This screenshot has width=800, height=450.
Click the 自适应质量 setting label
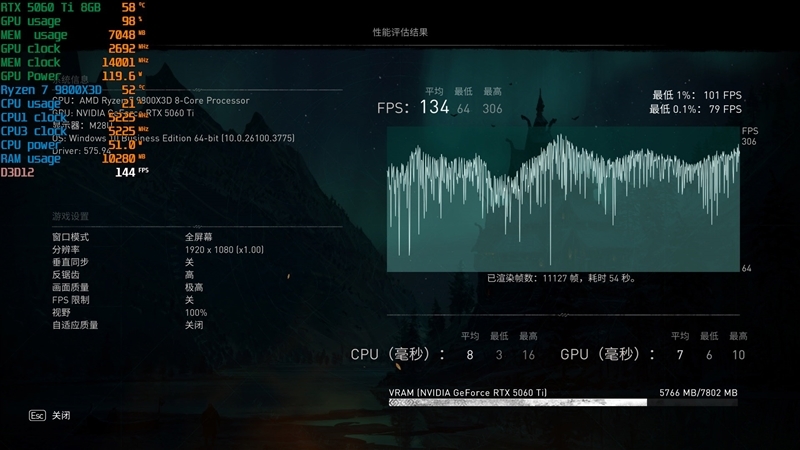coord(75,325)
